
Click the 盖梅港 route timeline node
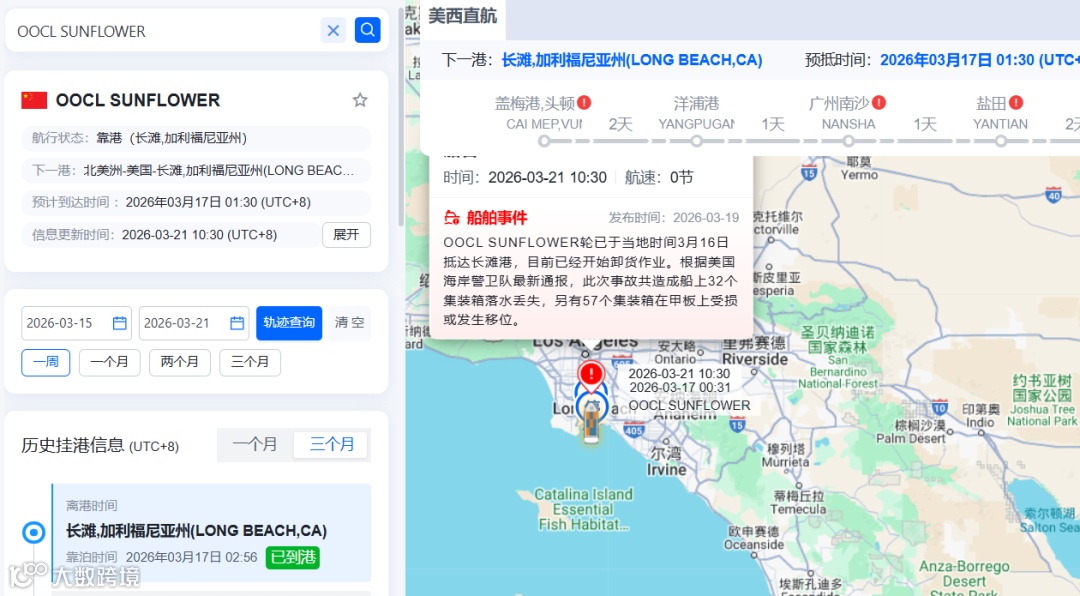(544, 141)
